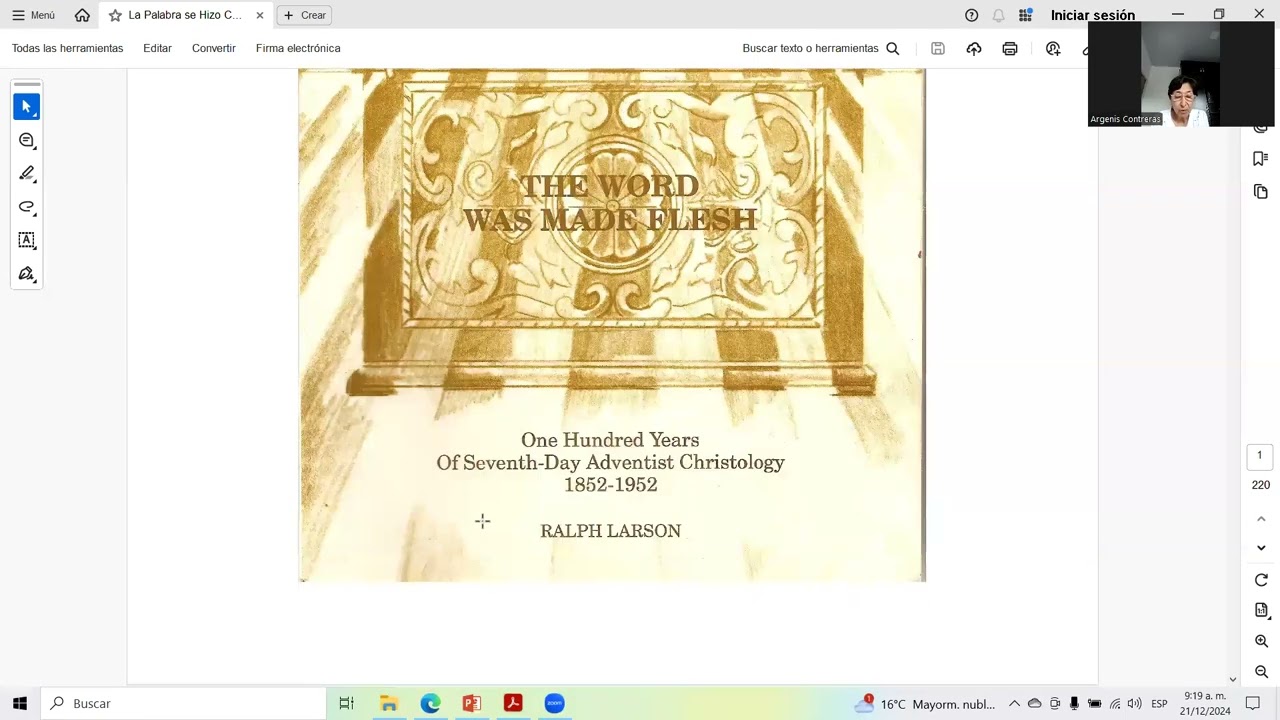The width and height of the screenshot is (1280, 720).
Task: Click the Meet Now camera tray icon
Action: 1054,704
